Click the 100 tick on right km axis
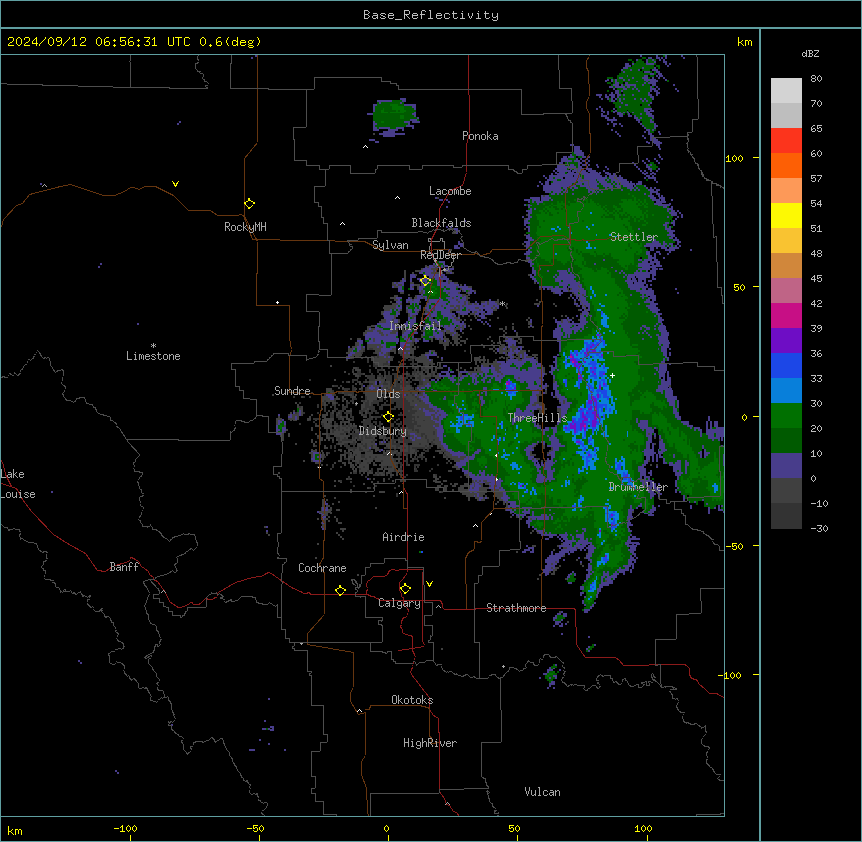This screenshot has height=842, width=862. (x=734, y=158)
